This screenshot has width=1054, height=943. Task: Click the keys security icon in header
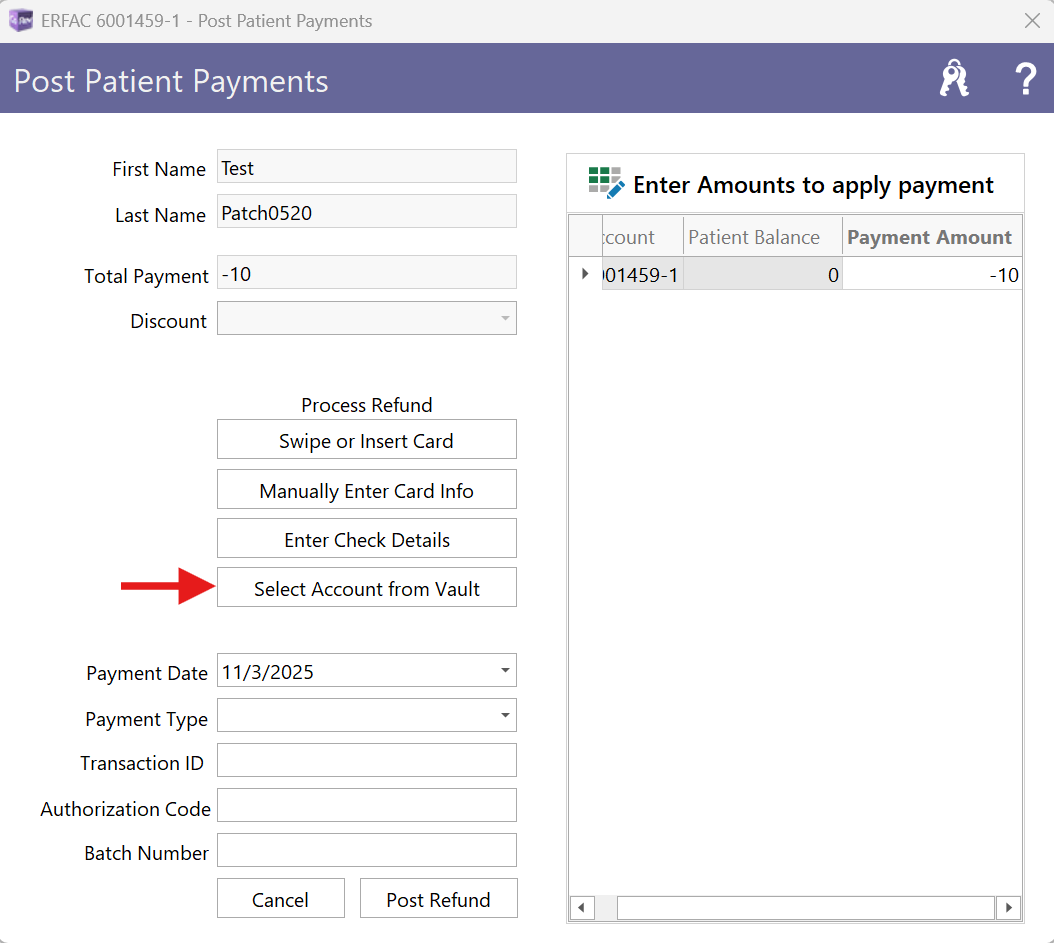click(954, 78)
